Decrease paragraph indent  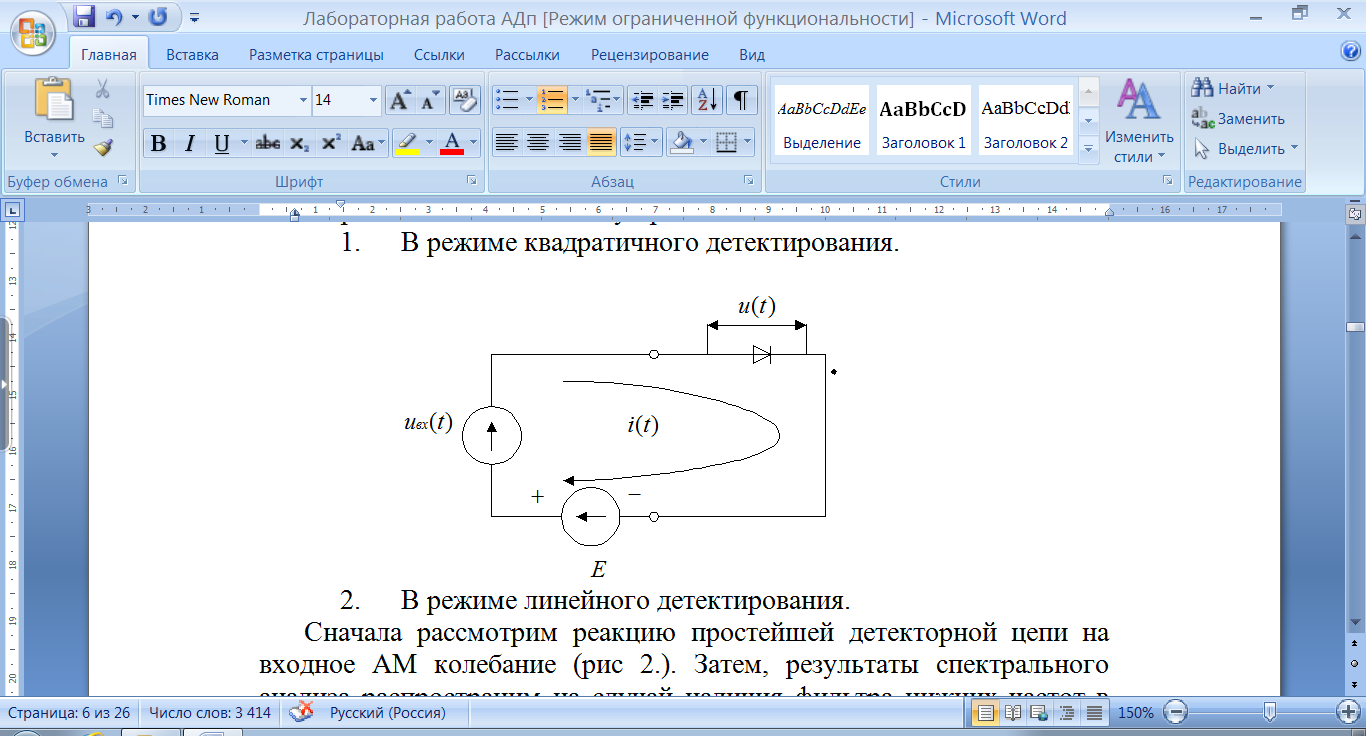(644, 100)
